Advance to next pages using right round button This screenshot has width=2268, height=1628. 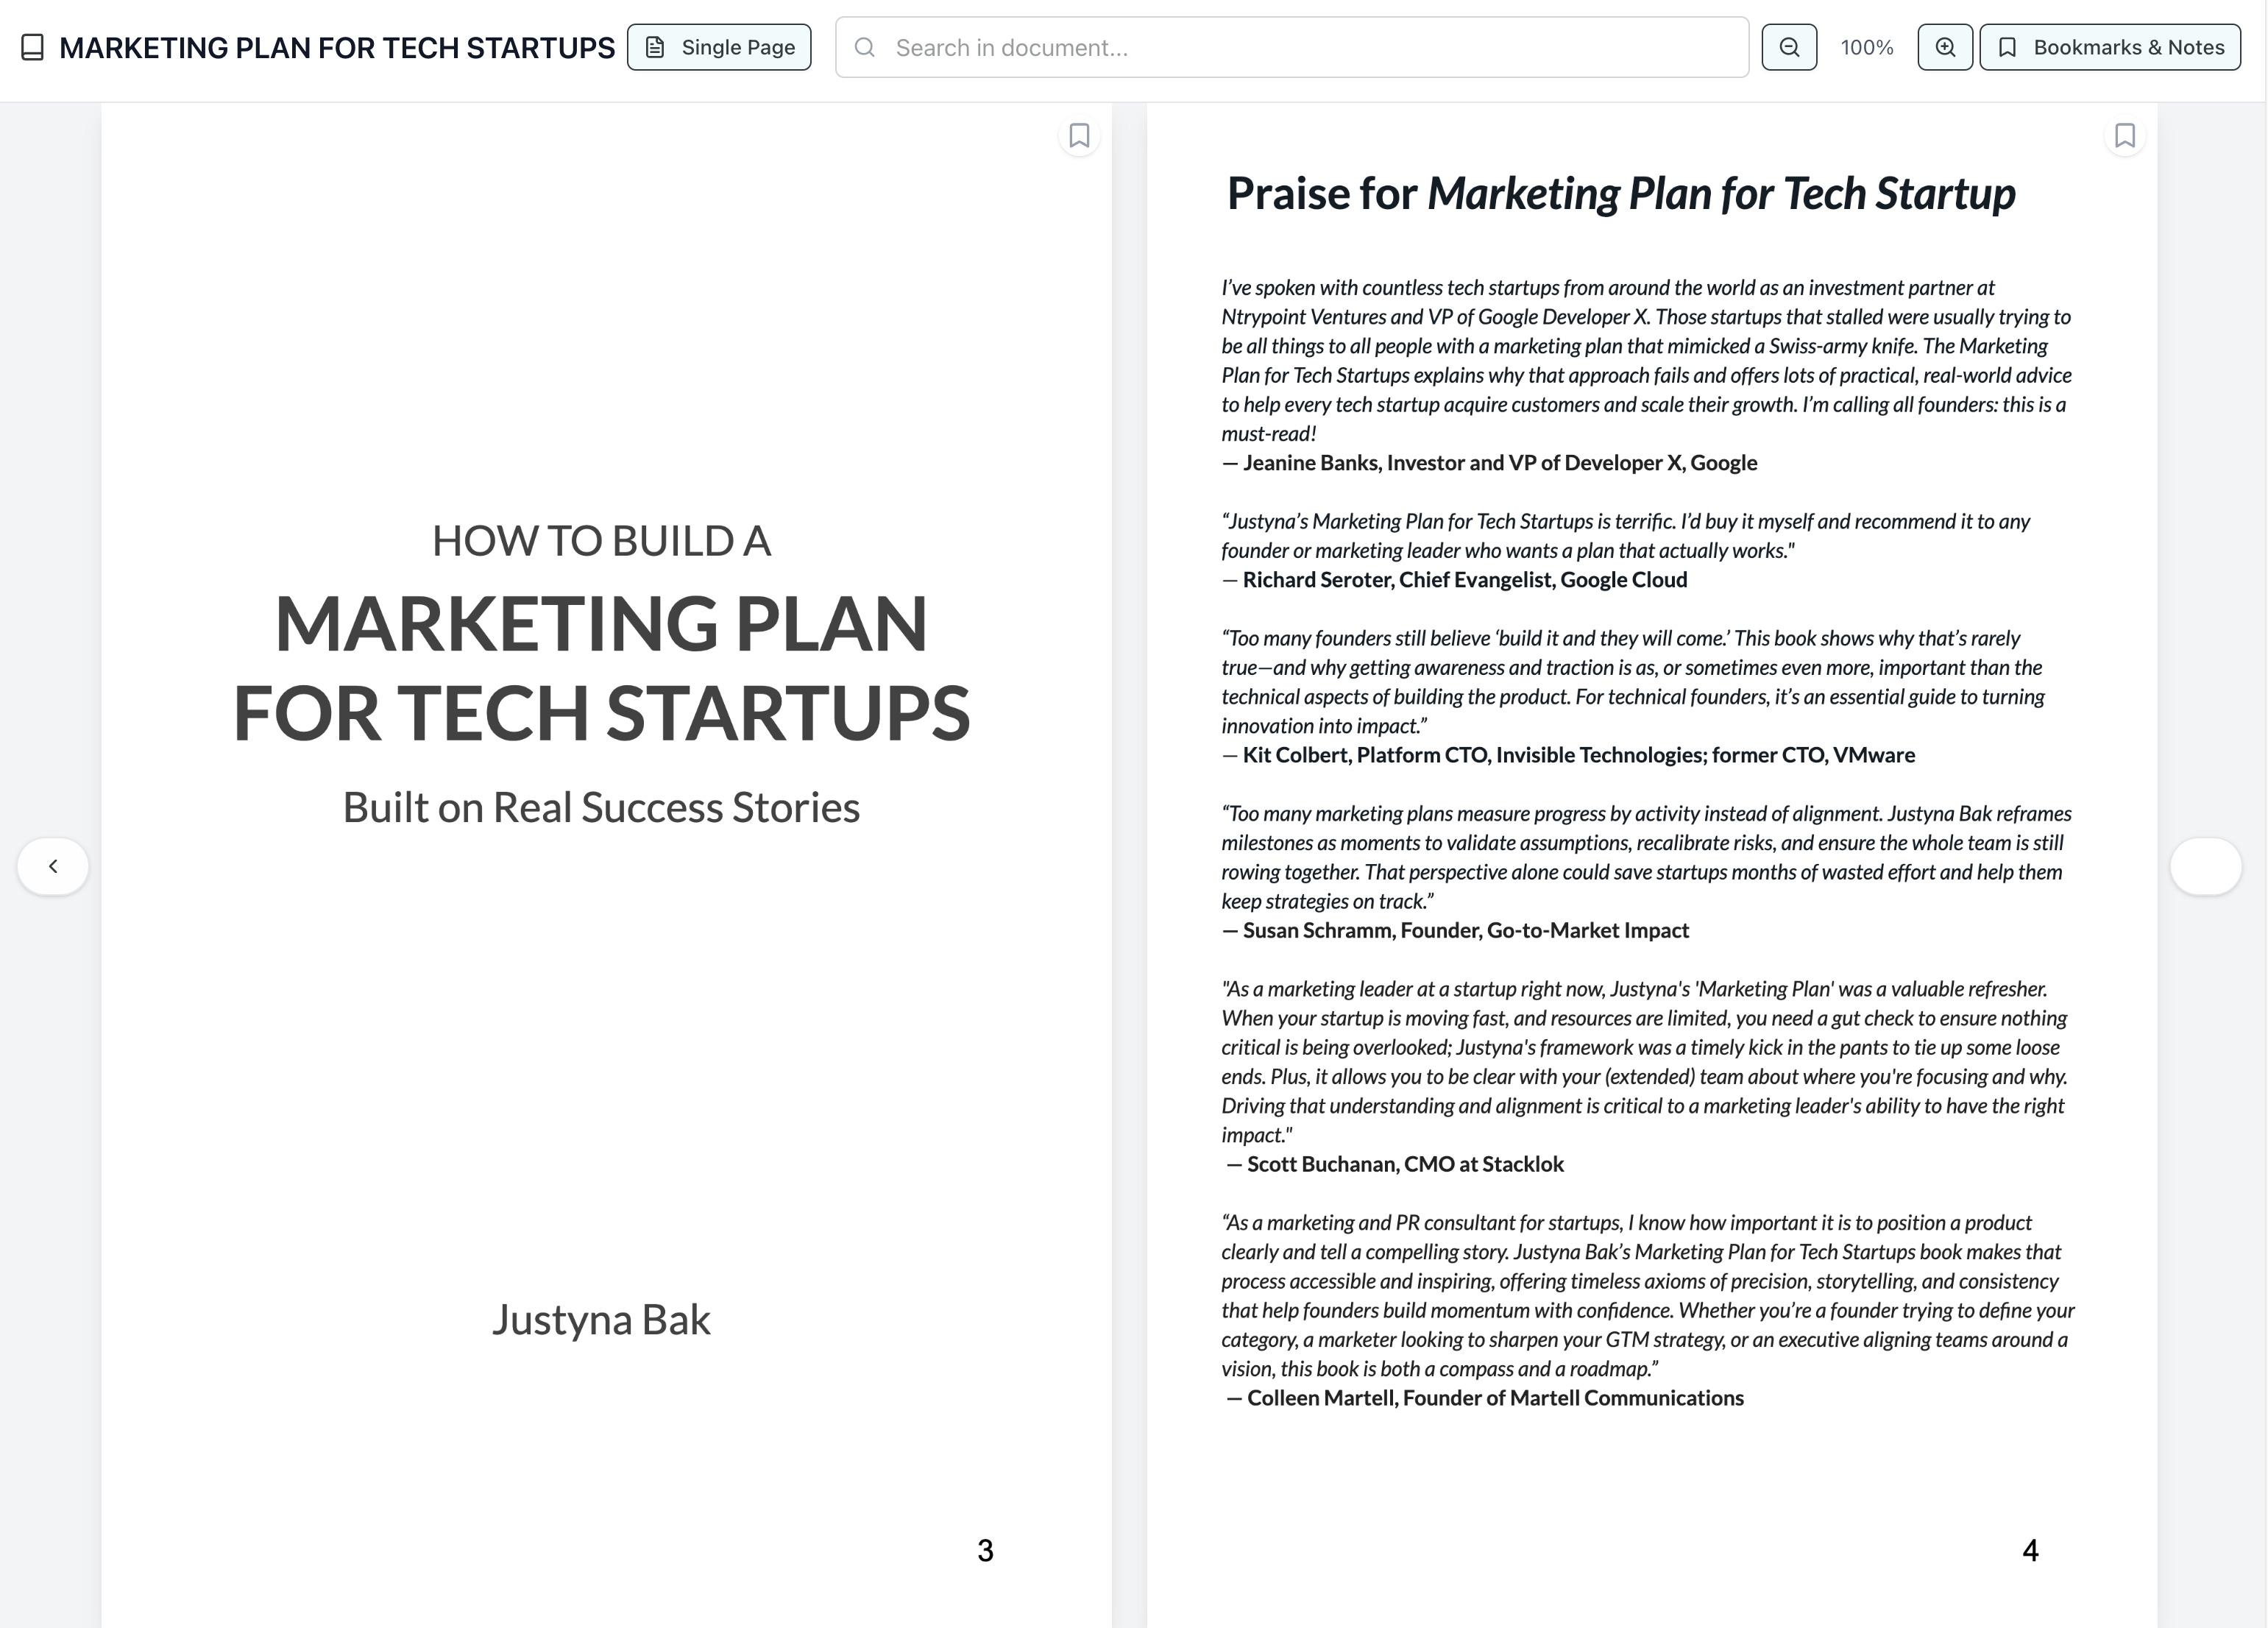click(2205, 866)
